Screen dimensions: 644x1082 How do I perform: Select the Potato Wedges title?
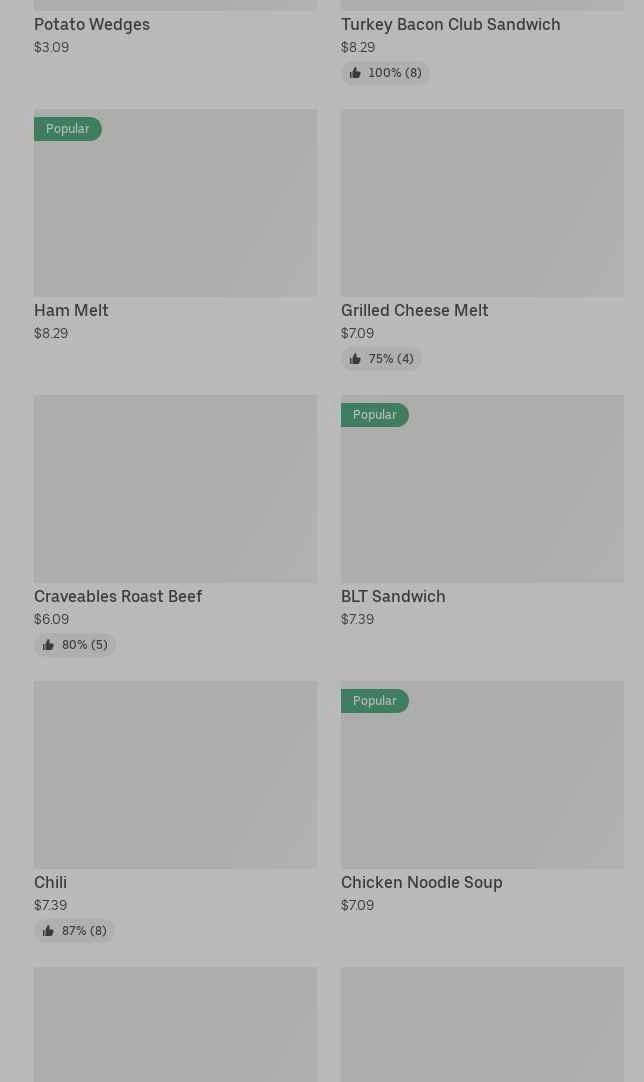point(92,24)
